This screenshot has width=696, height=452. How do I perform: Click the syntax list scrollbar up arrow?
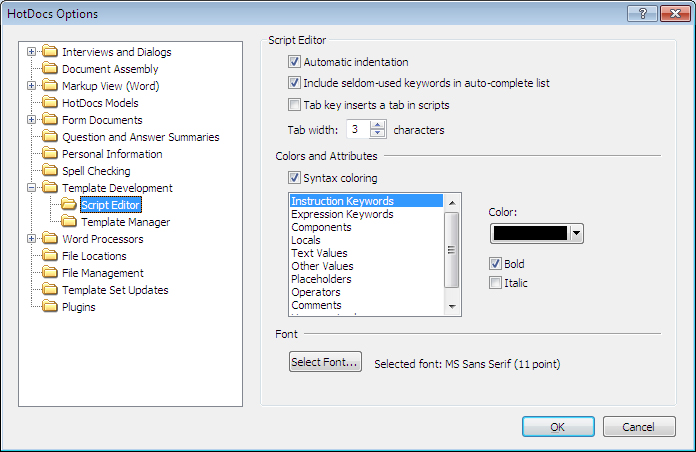pyautogui.click(x=452, y=203)
